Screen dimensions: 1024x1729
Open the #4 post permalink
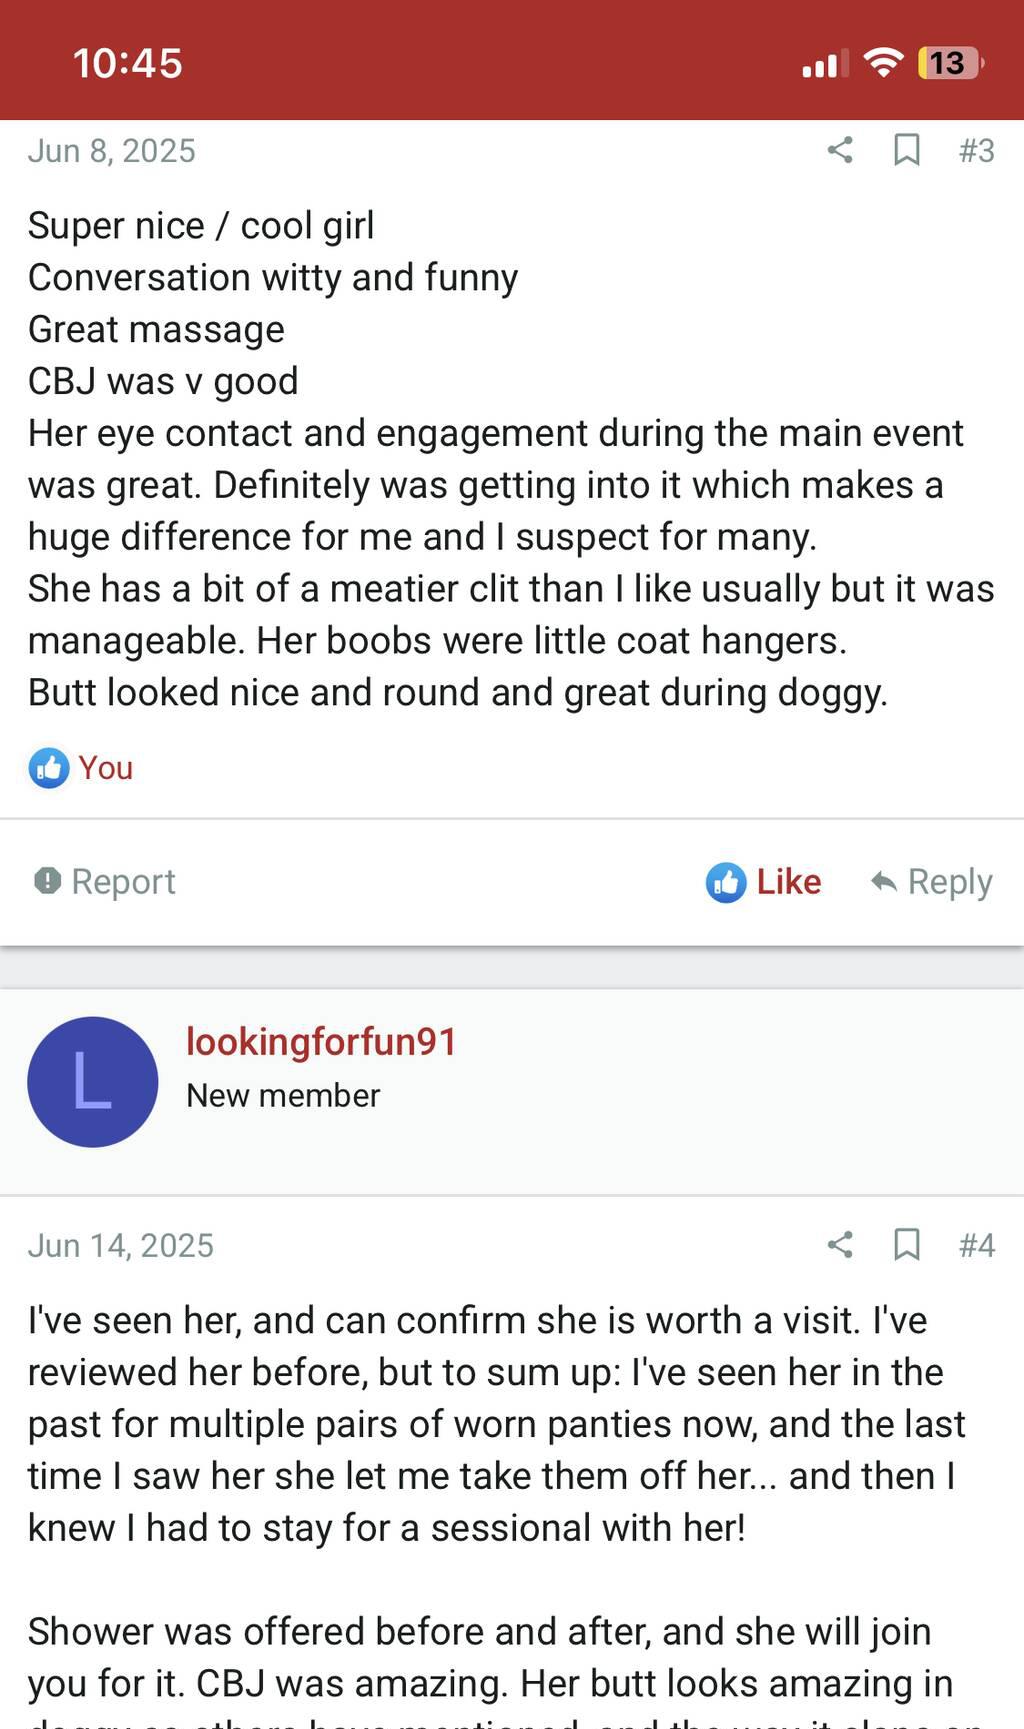click(x=976, y=1245)
